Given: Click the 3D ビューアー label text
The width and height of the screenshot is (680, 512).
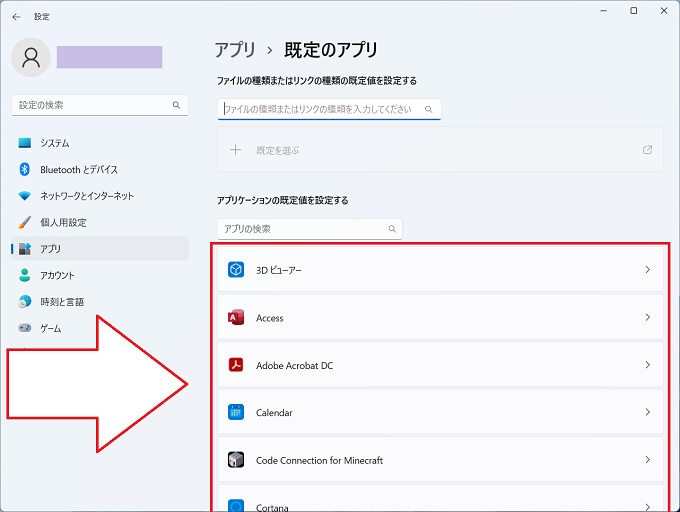Looking at the screenshot, I should (278, 270).
